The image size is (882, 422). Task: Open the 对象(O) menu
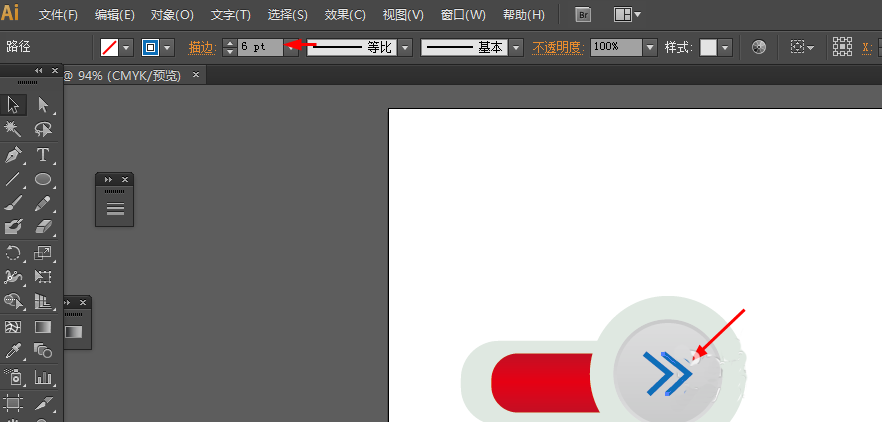click(172, 15)
